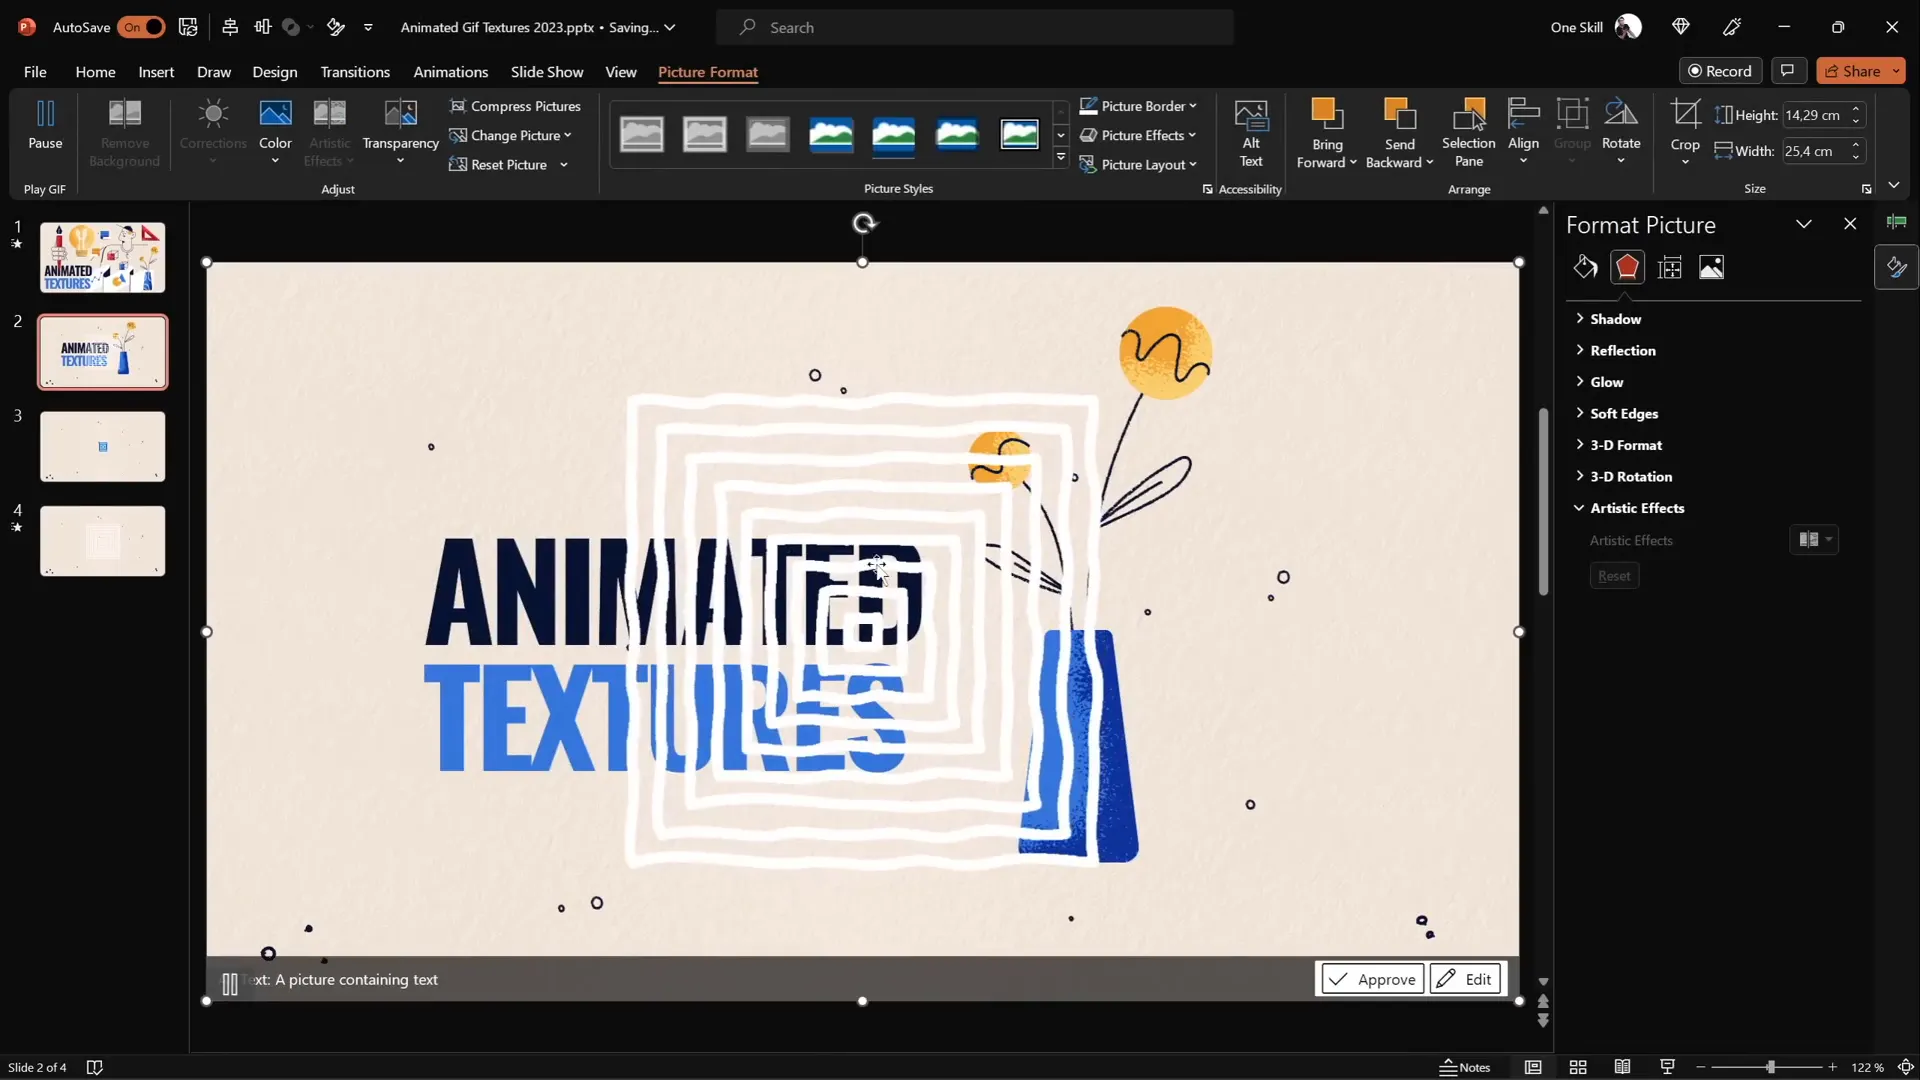Screen dimensions: 1920x1080
Task: Click Reset Picture
Action: coord(499,165)
